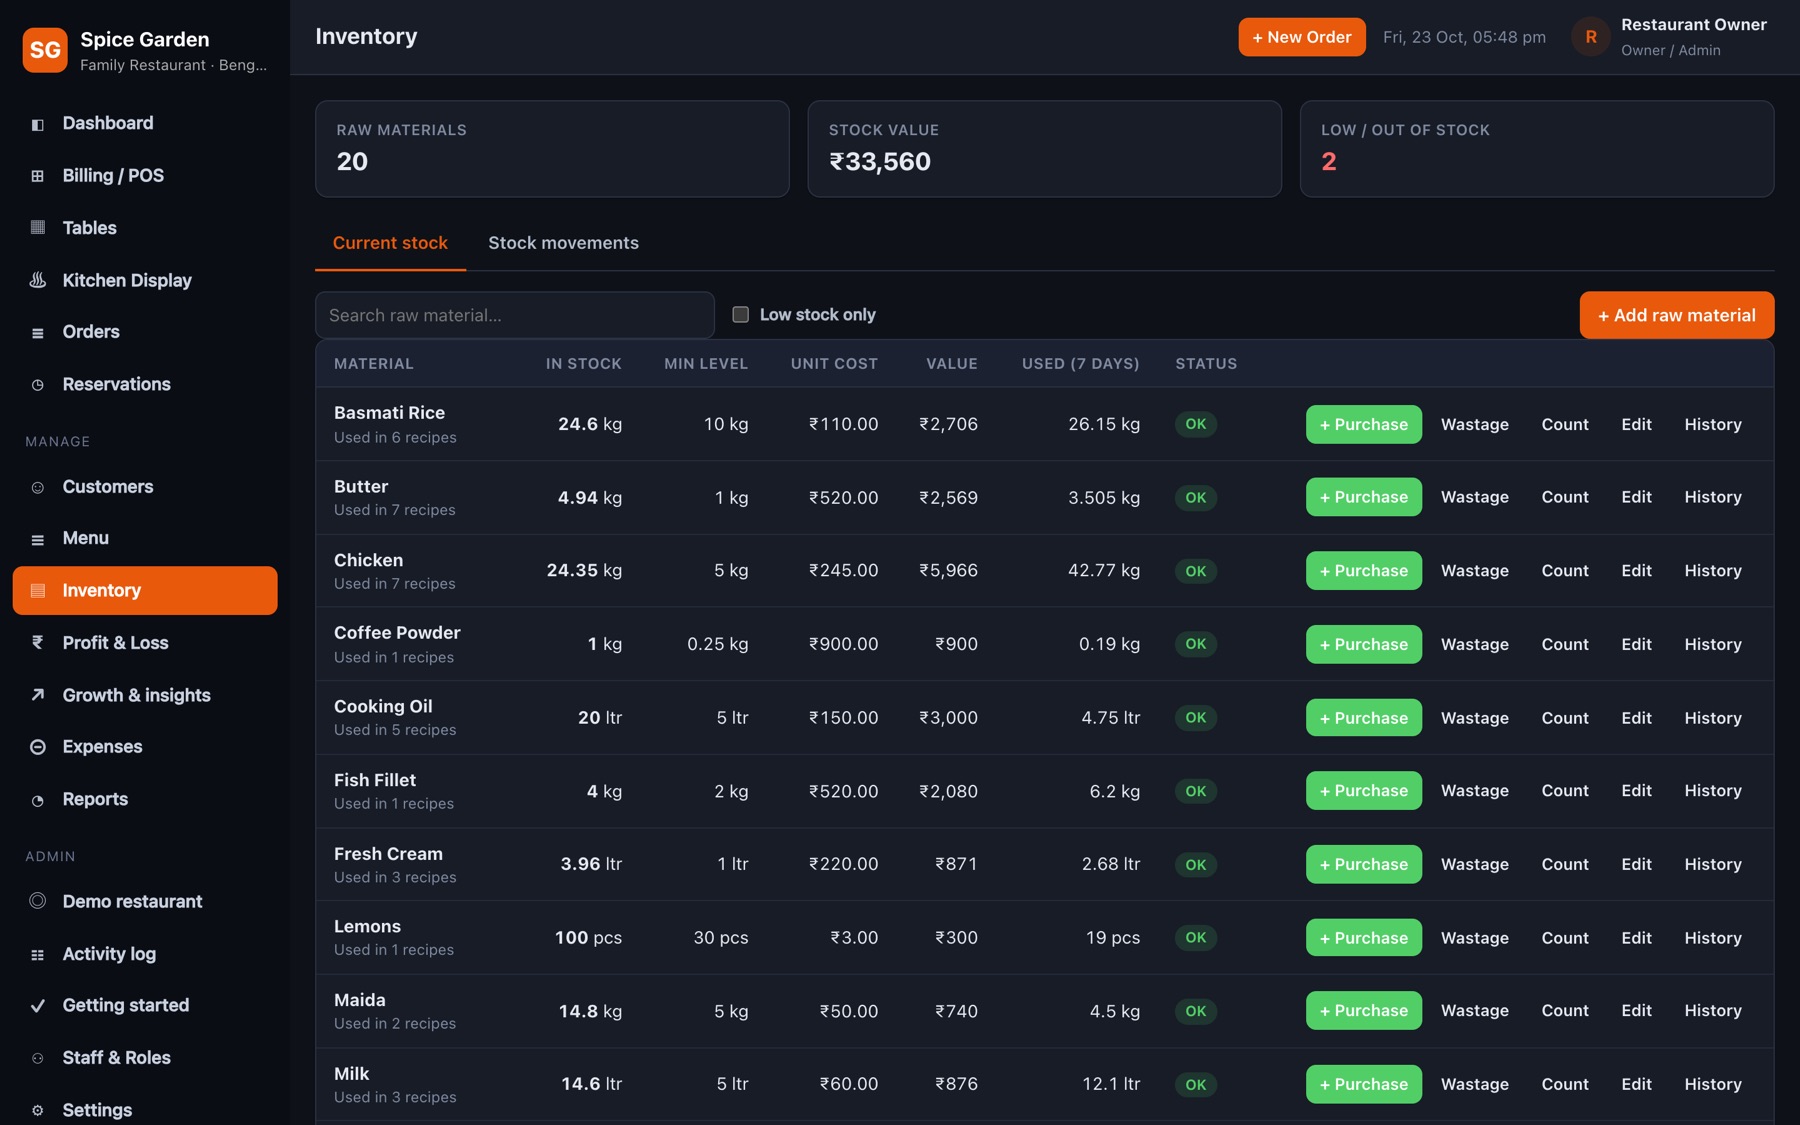Click the + New Order button
The width and height of the screenshot is (1800, 1125).
point(1302,37)
